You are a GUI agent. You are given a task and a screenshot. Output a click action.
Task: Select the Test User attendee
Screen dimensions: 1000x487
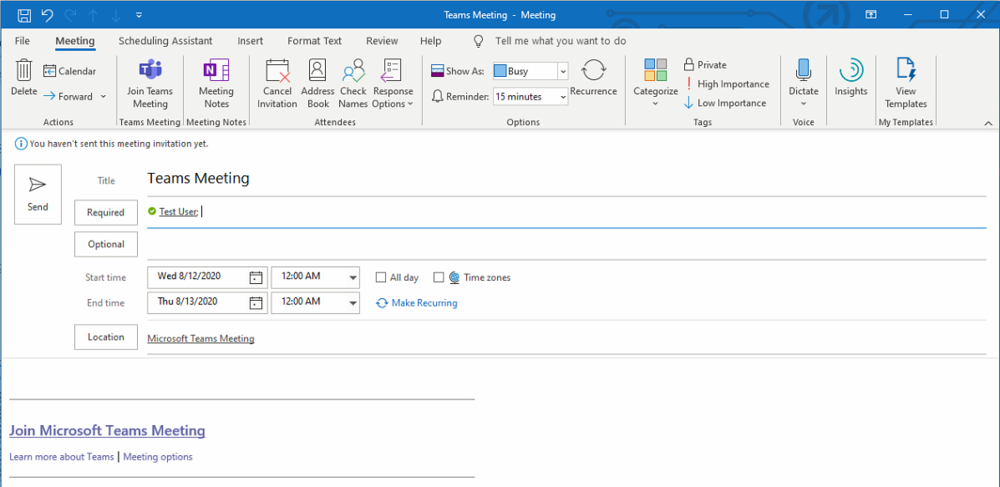(178, 212)
